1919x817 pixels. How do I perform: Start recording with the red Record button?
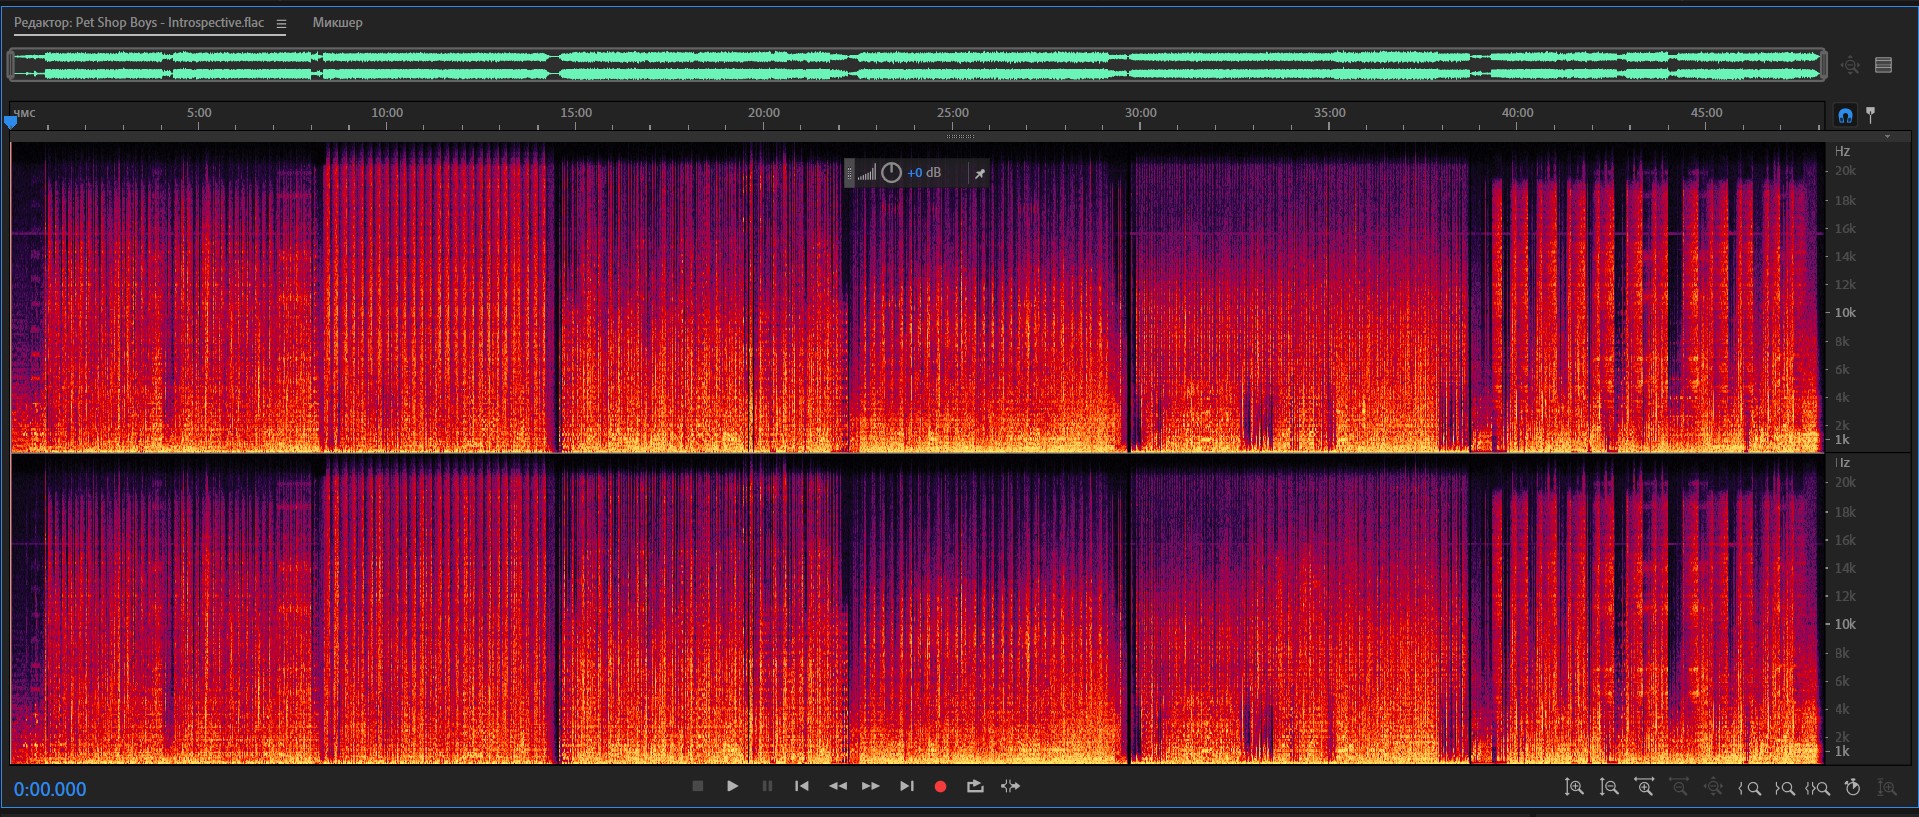[x=940, y=787]
